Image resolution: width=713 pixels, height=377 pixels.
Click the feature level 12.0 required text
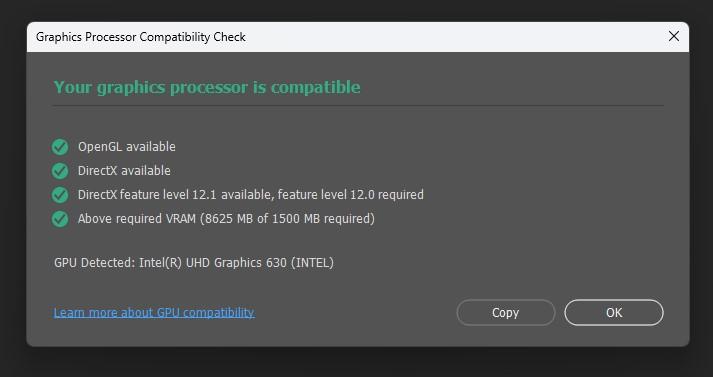[x=351, y=195]
